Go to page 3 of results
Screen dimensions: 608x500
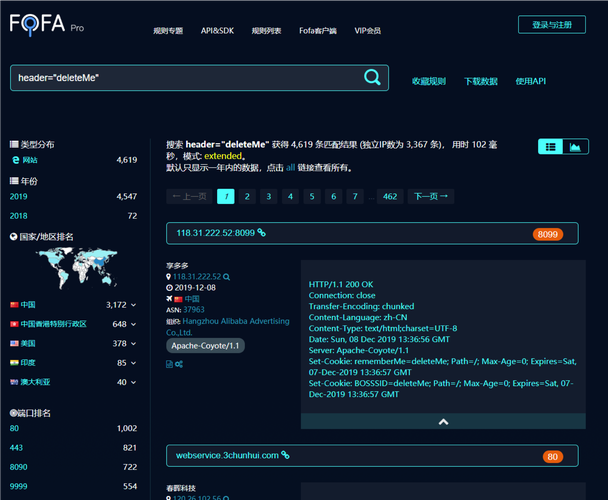point(269,196)
